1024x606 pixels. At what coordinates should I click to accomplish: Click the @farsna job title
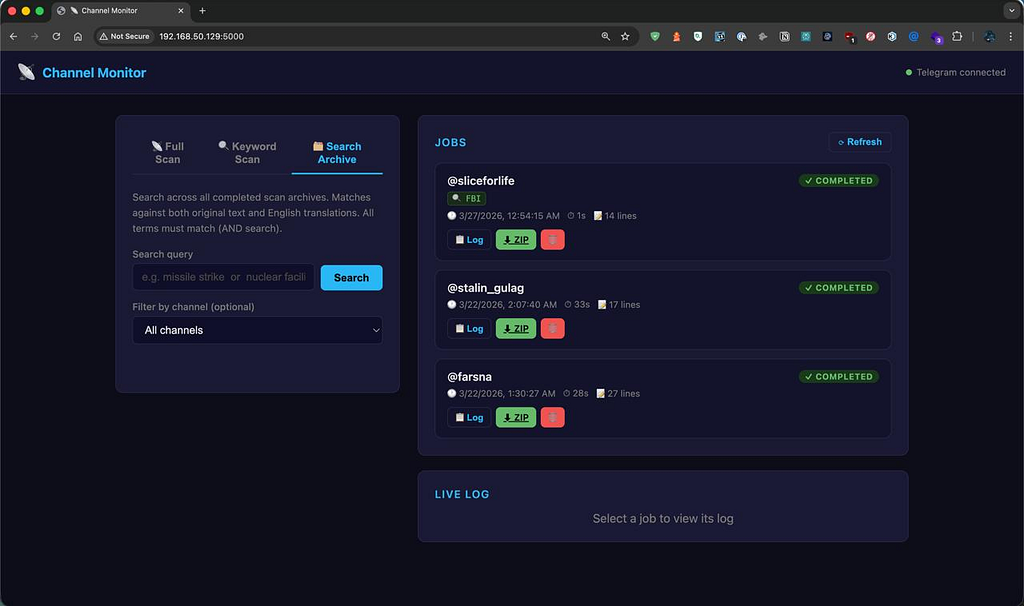[470, 377]
